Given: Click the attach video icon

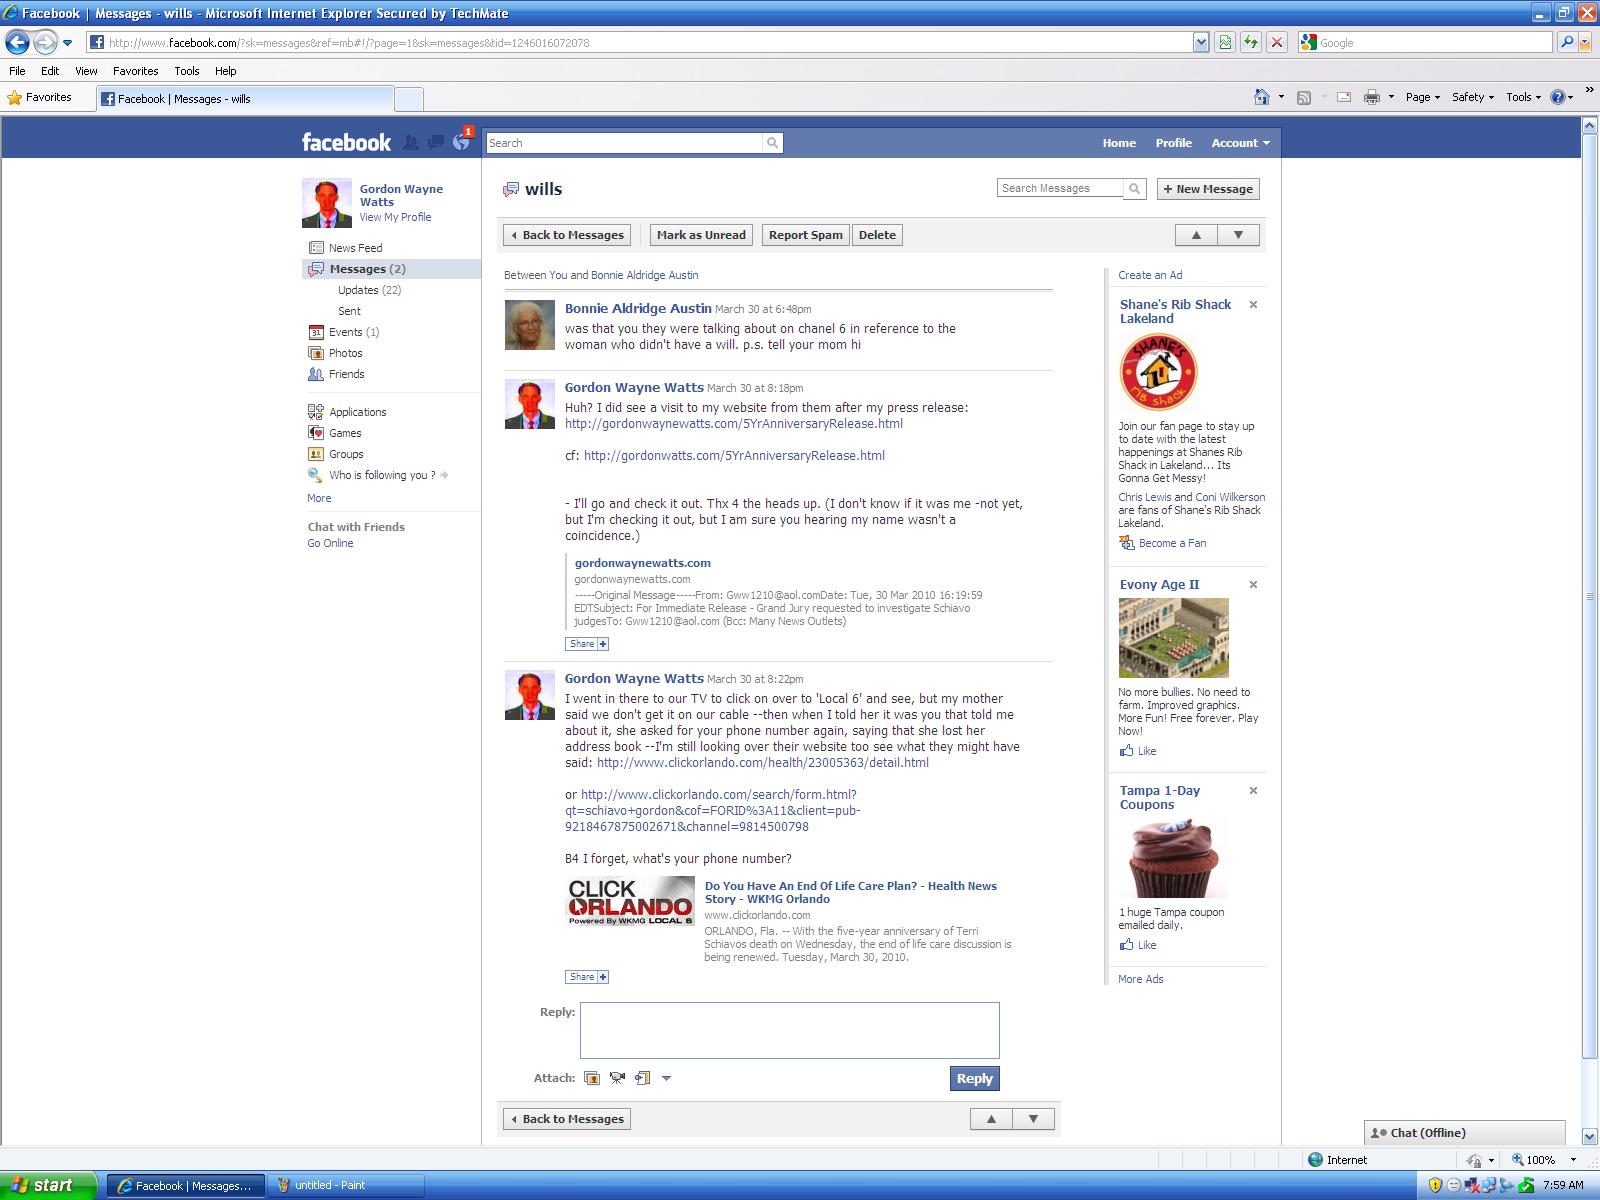Looking at the screenshot, I should point(617,1078).
